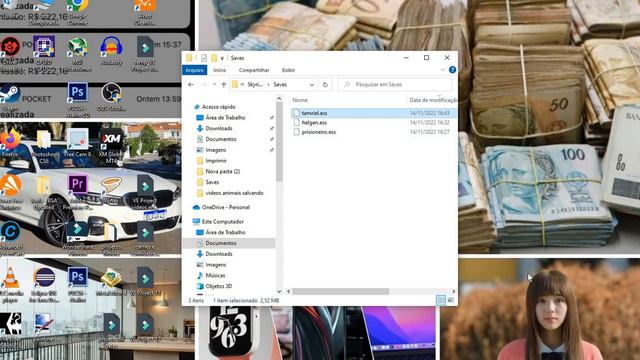Open Compartilhar ribbon tab
Screen dimensions: 640x360
(x=254, y=70)
